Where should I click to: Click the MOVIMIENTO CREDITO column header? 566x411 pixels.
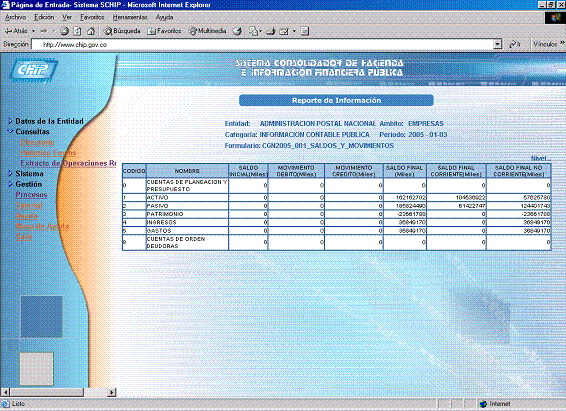(x=354, y=171)
